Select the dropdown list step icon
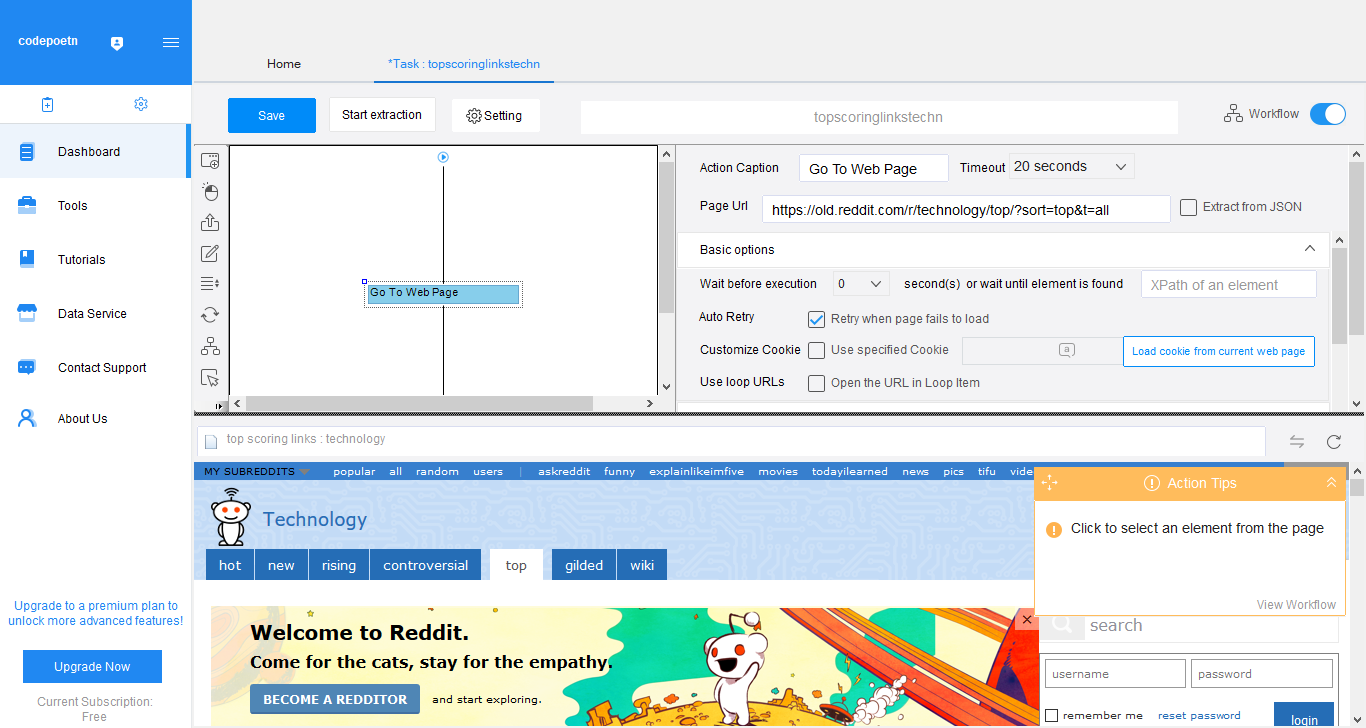This screenshot has height=728, width=1366. pos(210,284)
